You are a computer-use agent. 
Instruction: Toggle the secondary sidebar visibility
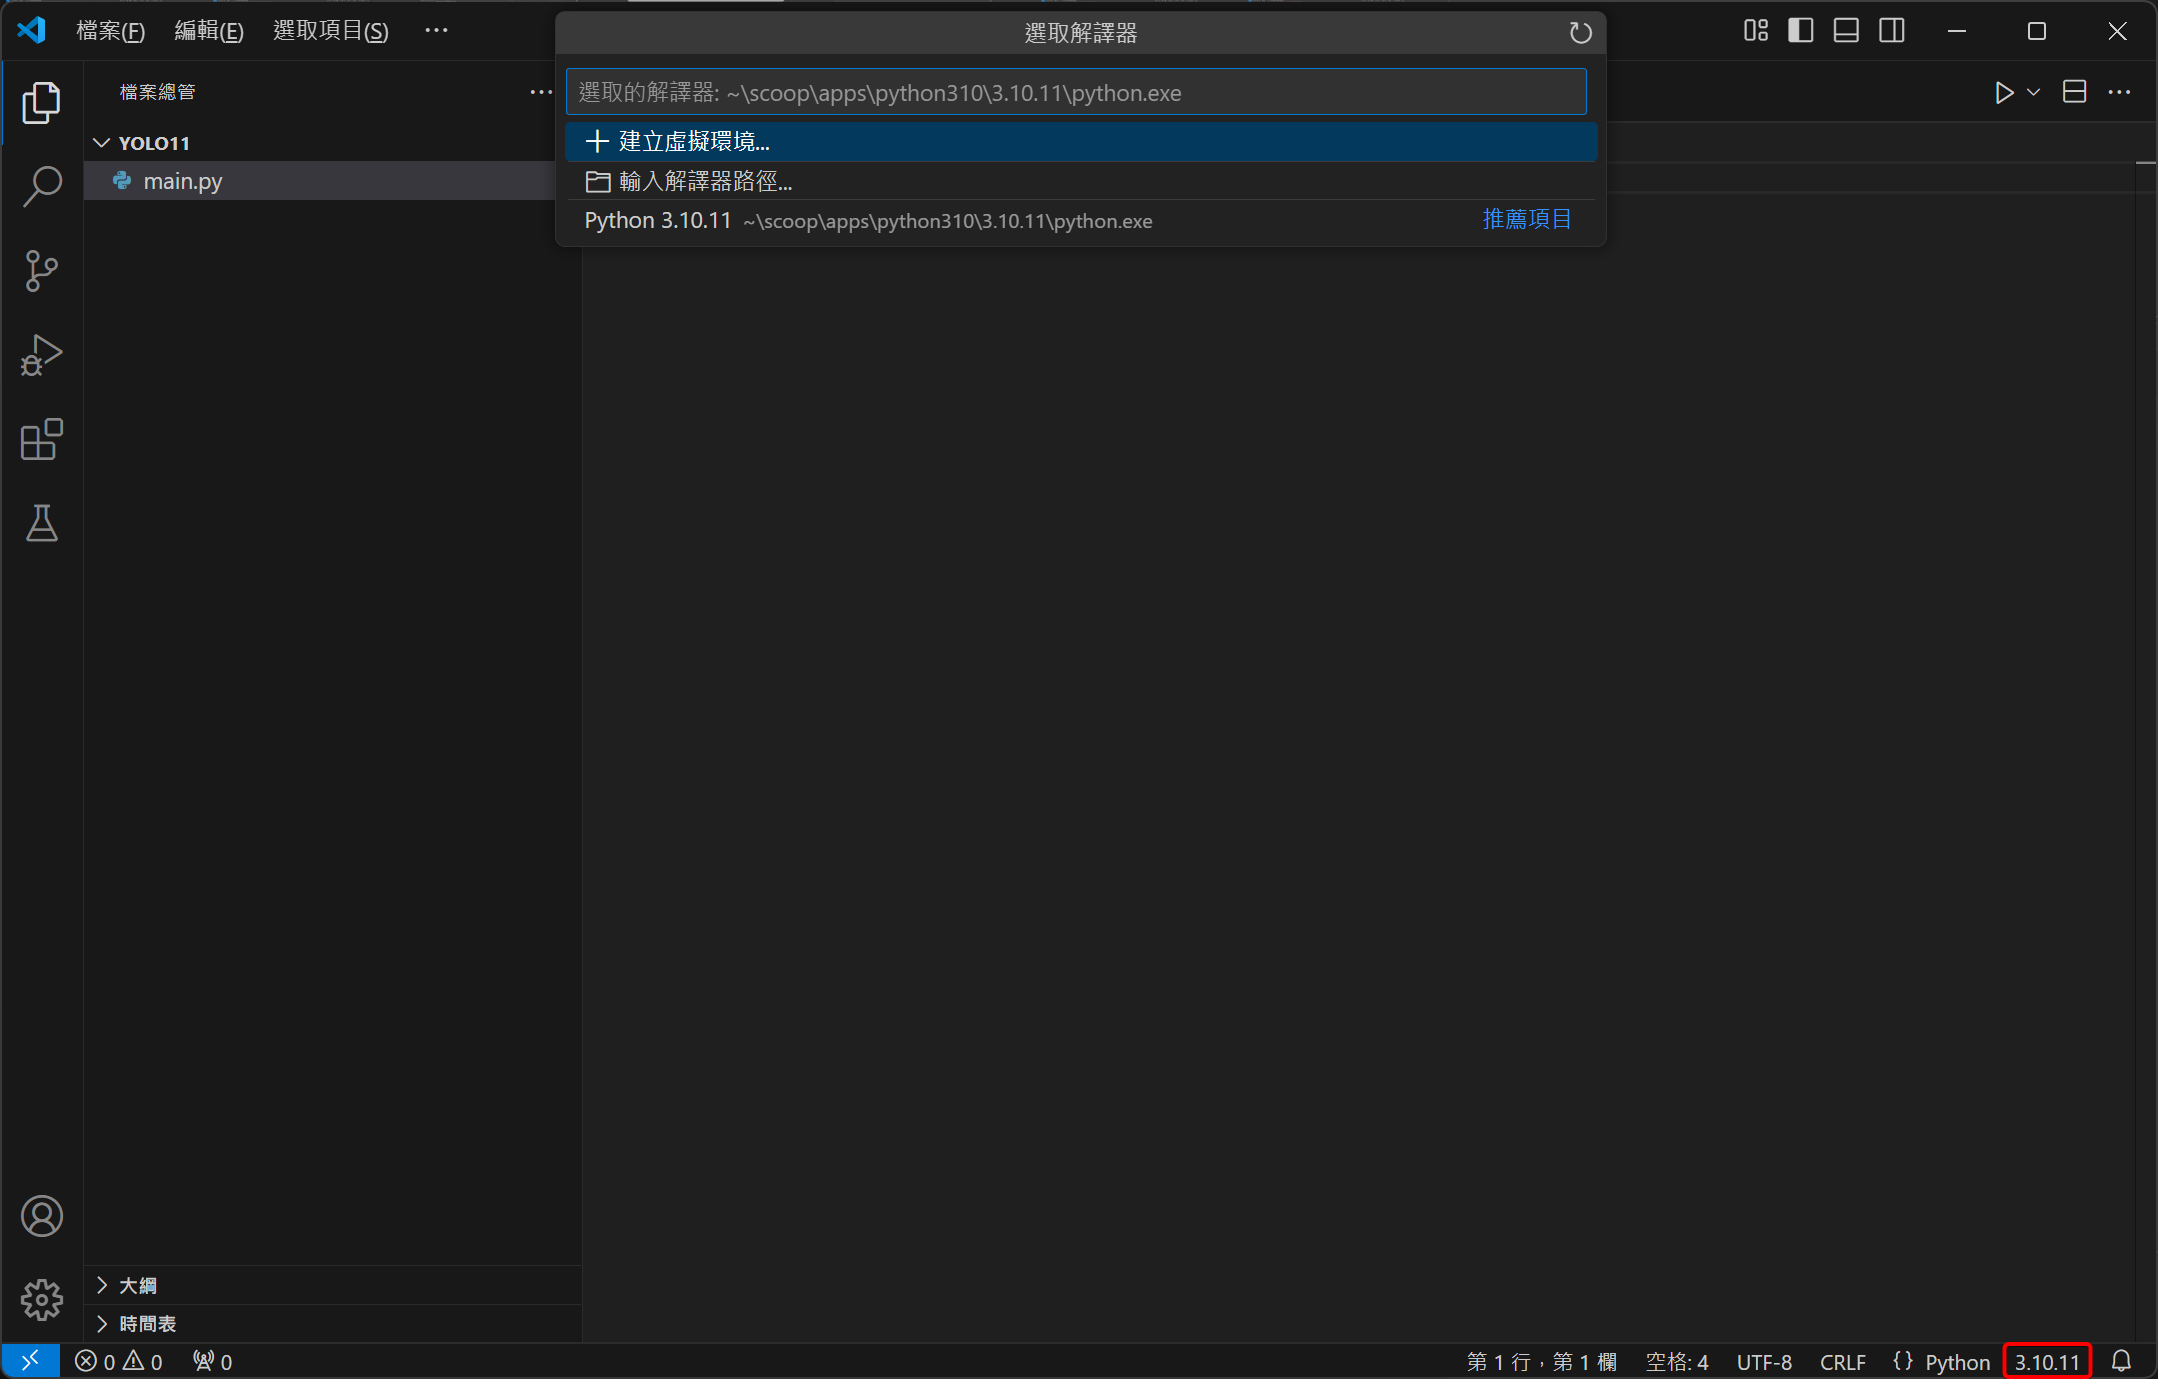(1891, 31)
